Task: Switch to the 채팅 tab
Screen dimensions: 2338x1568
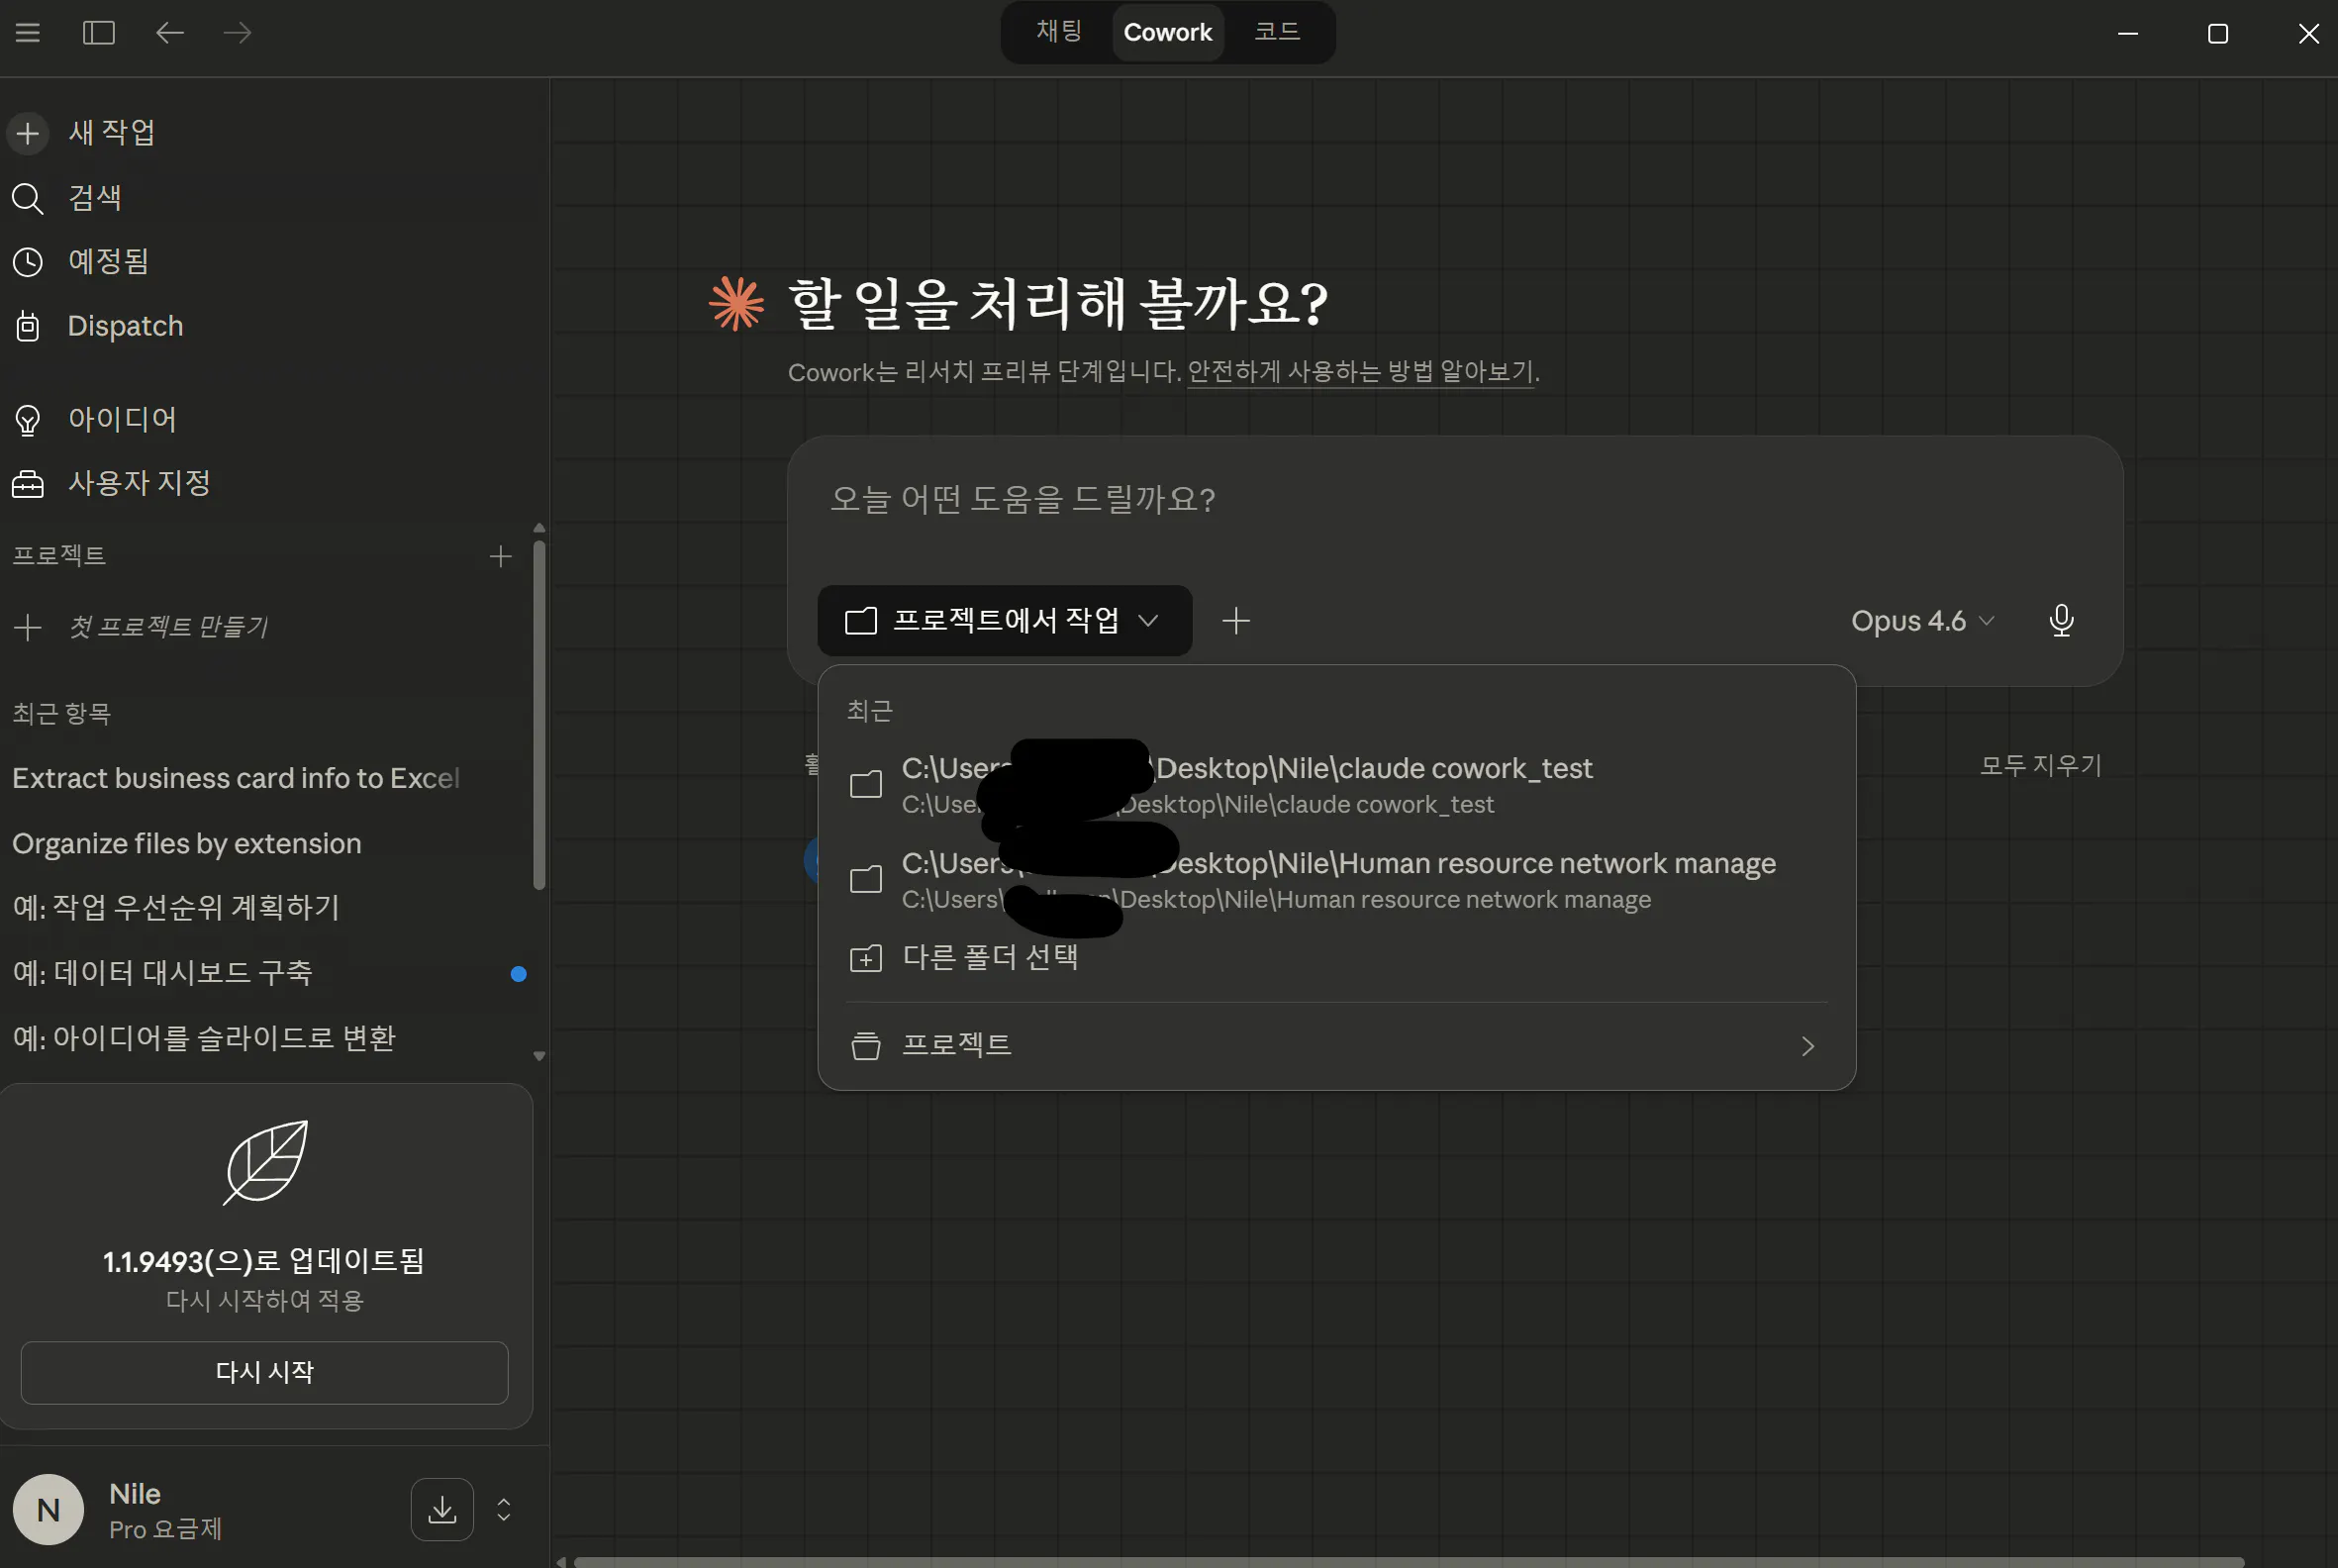Action: pyautogui.click(x=1058, y=31)
